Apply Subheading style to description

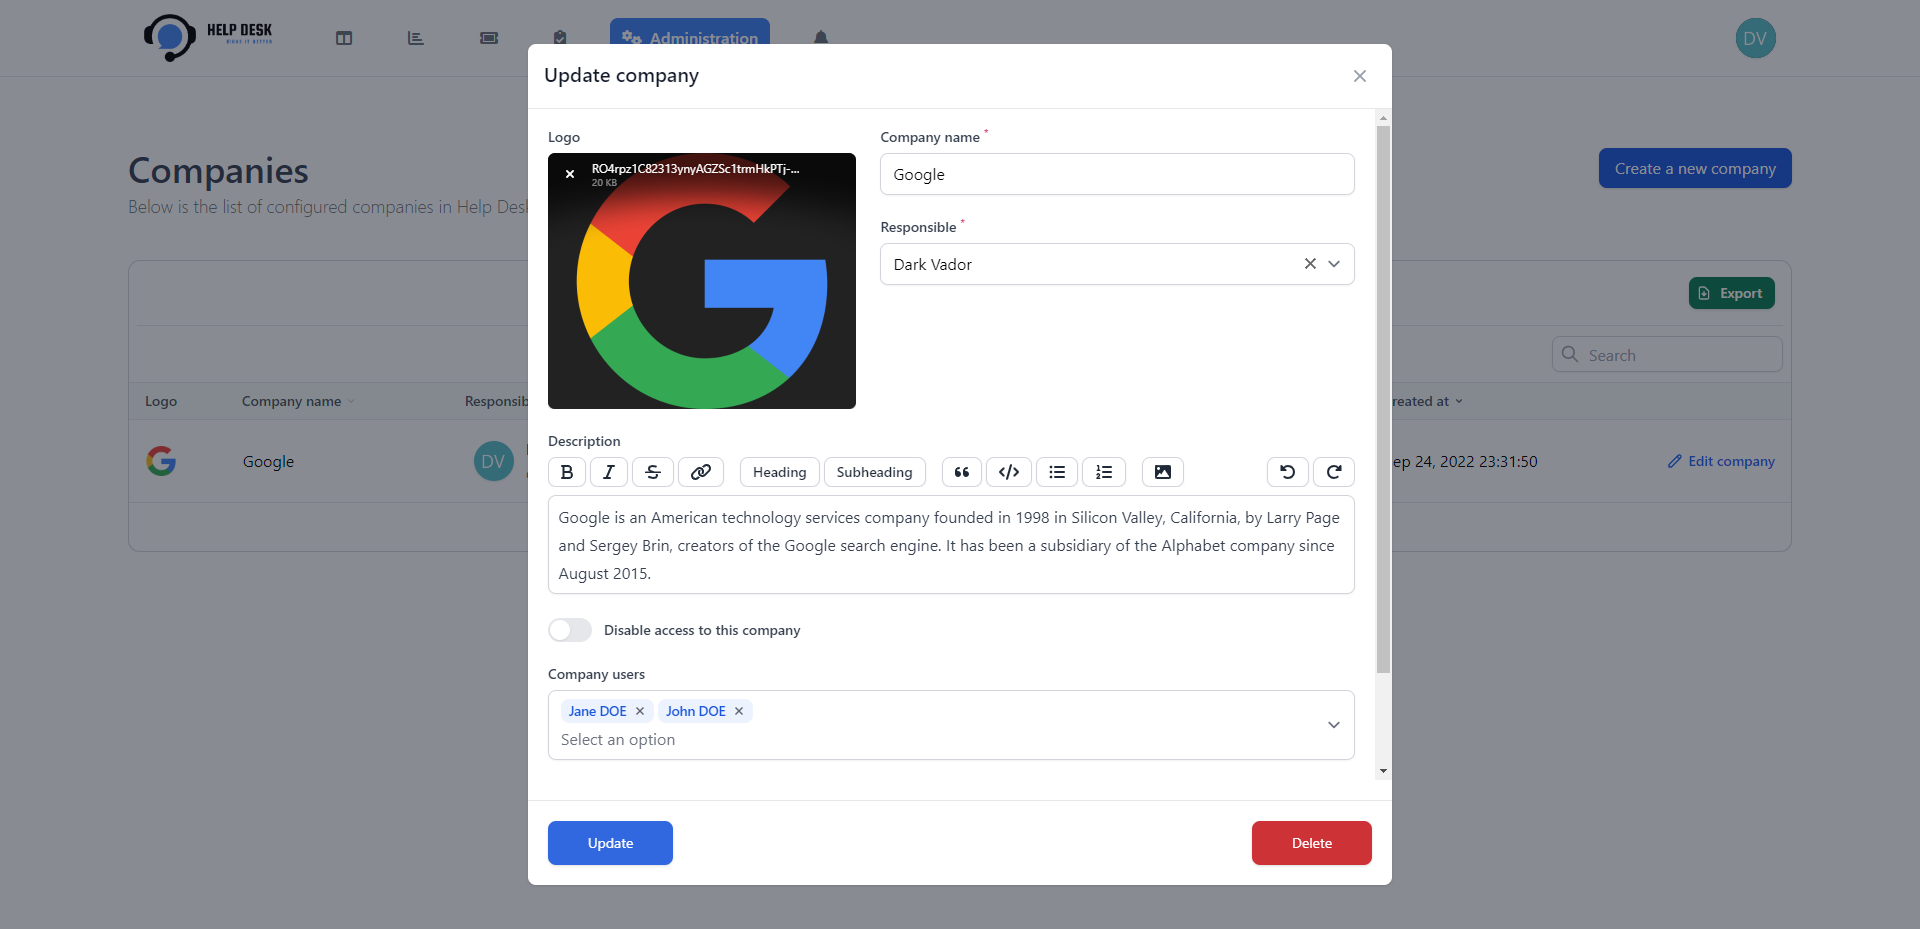pos(875,472)
